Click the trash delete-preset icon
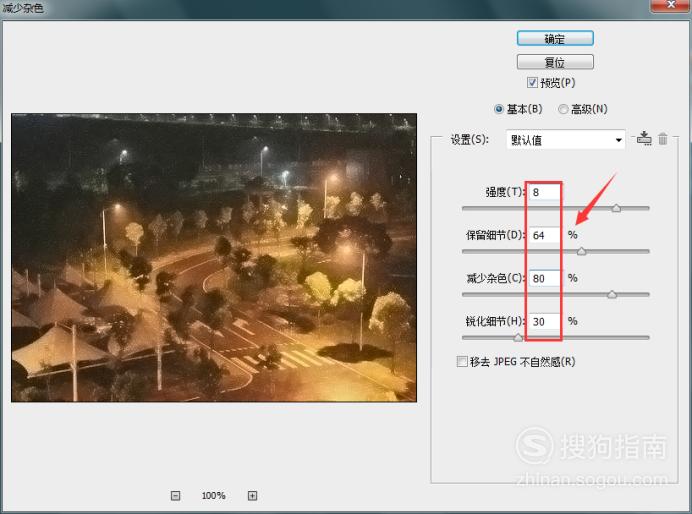 pyautogui.click(x=663, y=139)
